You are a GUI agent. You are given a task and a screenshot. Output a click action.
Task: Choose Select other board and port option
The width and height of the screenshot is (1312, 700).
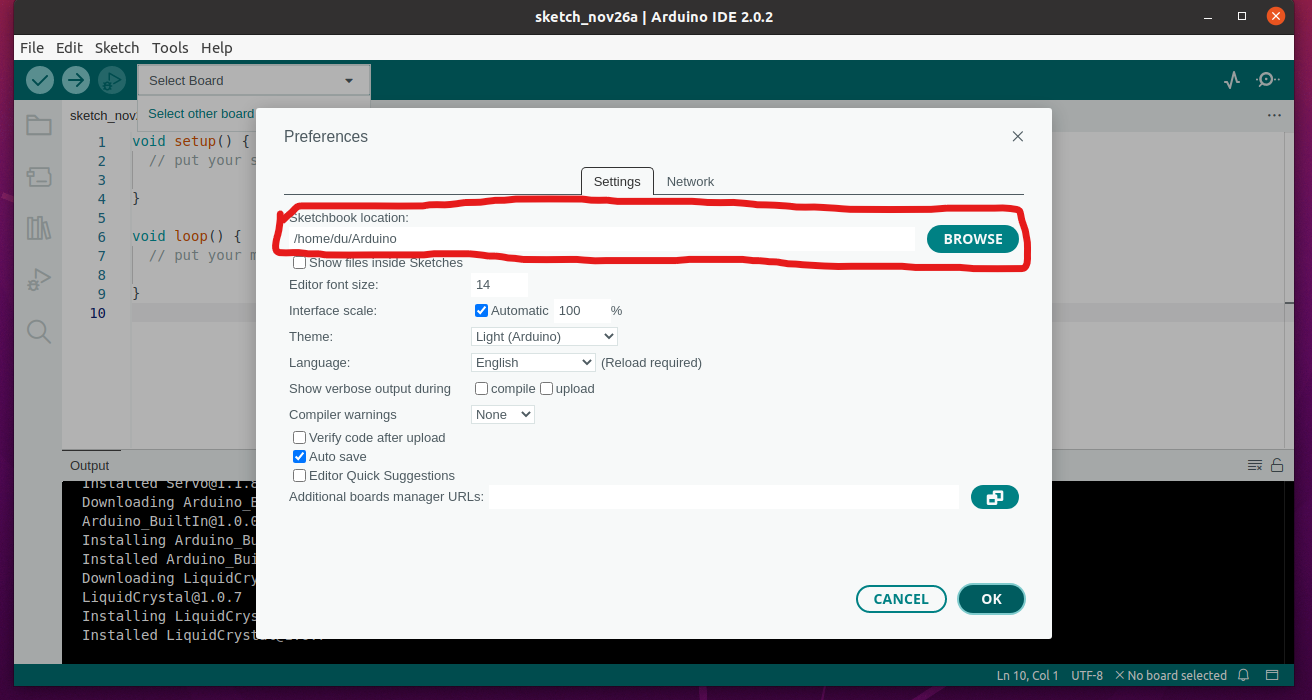[201, 114]
